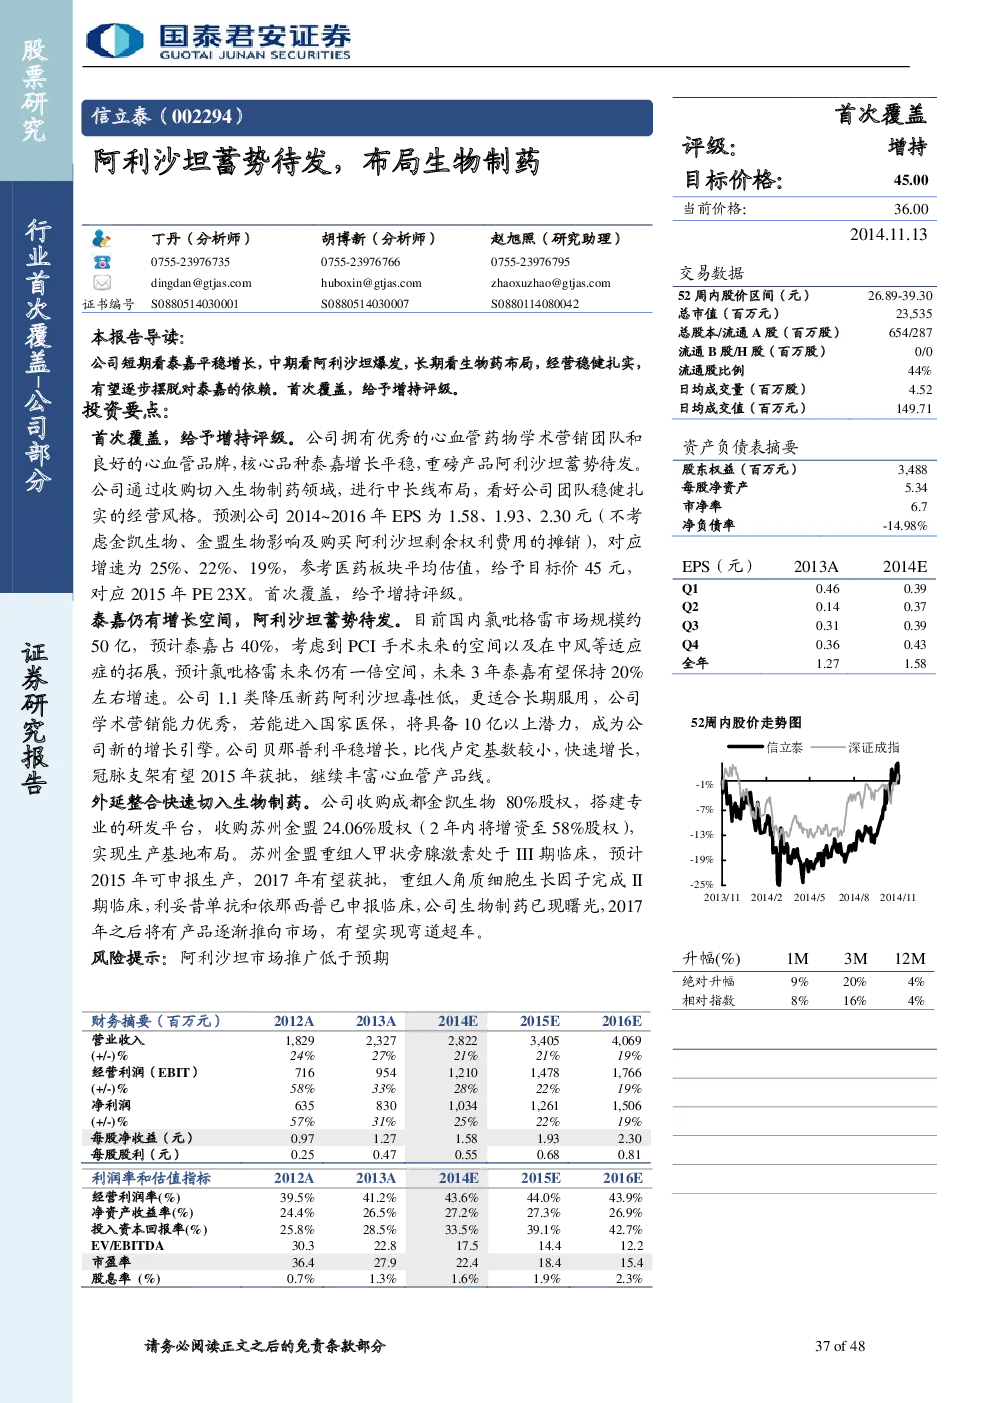Click email huboxin@gtjas.com

(x=371, y=283)
